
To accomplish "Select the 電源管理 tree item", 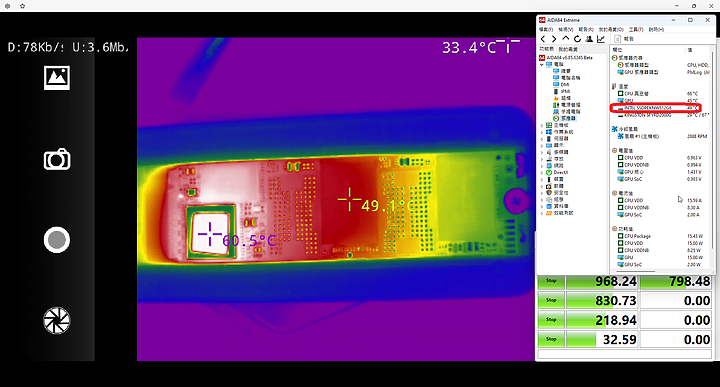I will point(567,105).
